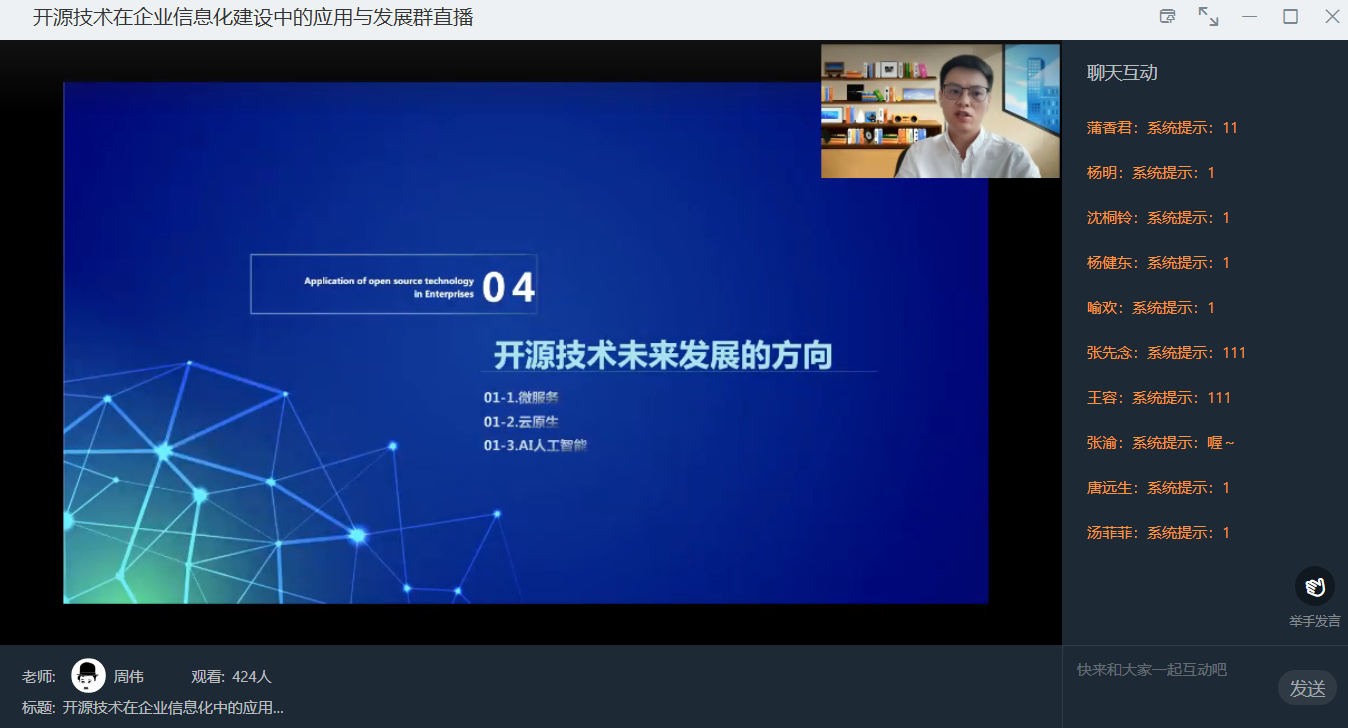Select 张渝's chat message
Screen dimensions: 1348x728
[x=1160, y=443]
